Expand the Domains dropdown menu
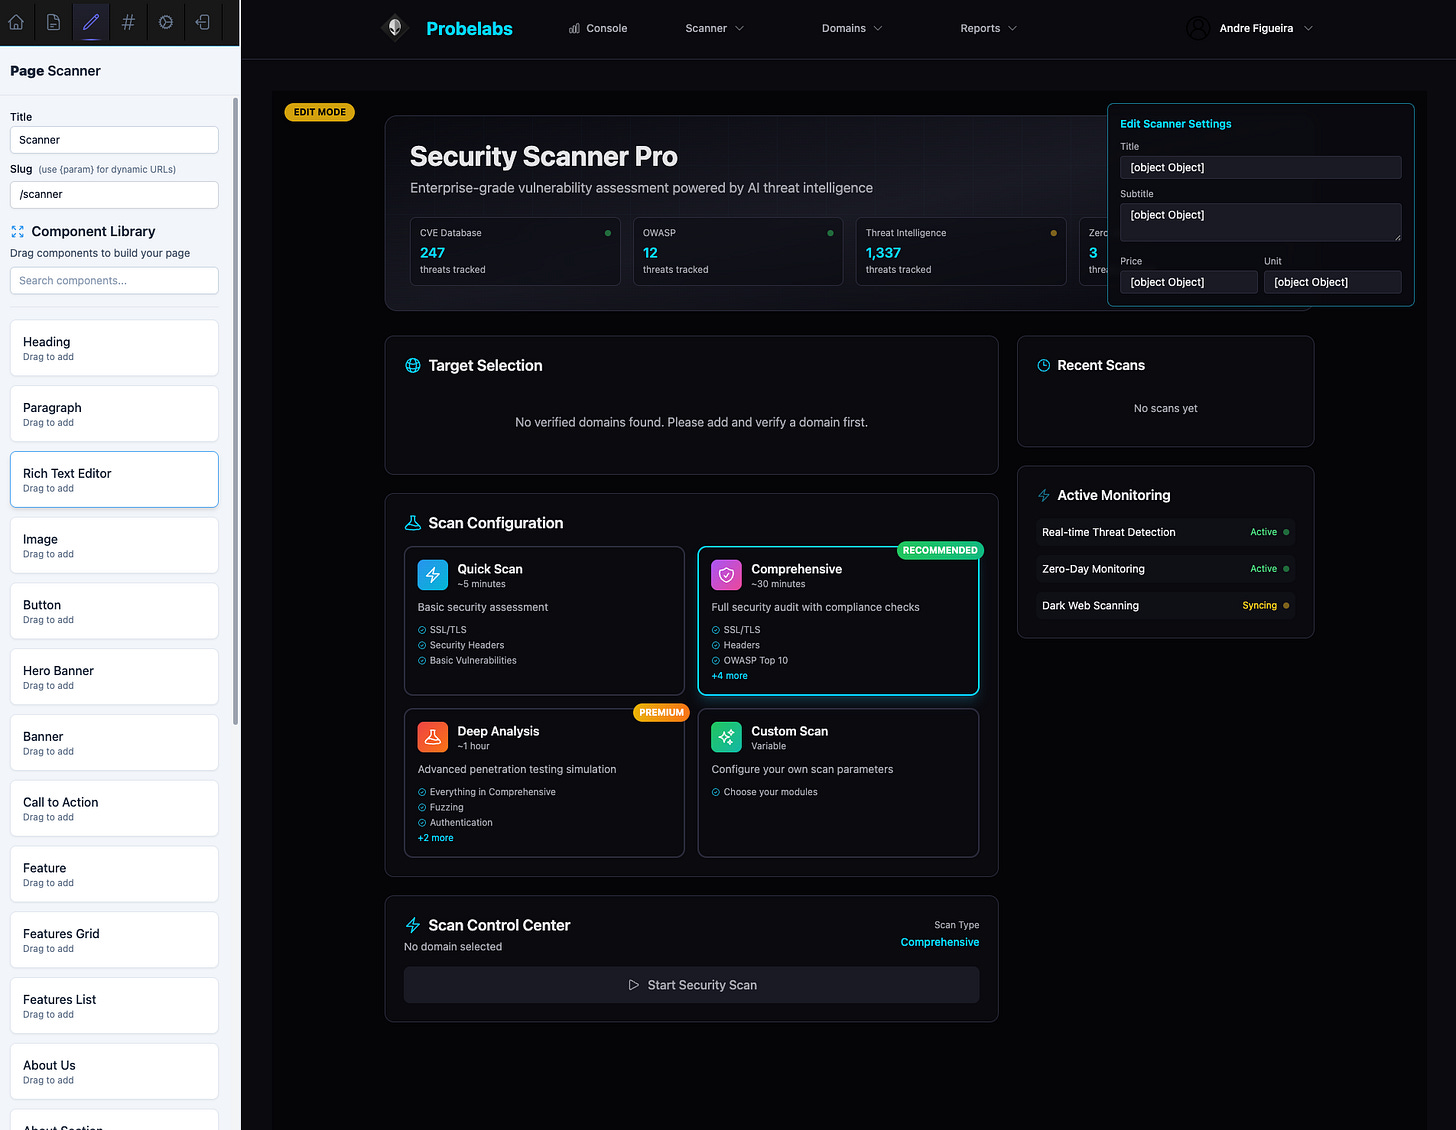Screen dimensions: 1456x1130 [852, 28]
